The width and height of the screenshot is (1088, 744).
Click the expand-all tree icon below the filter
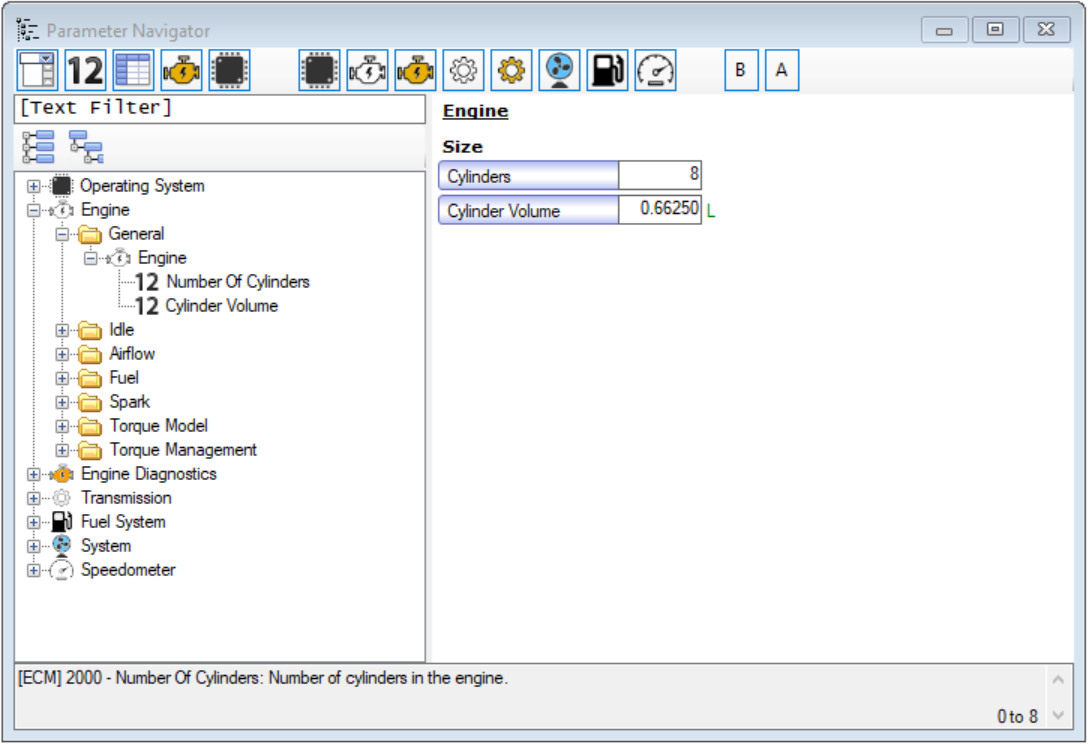(x=38, y=147)
